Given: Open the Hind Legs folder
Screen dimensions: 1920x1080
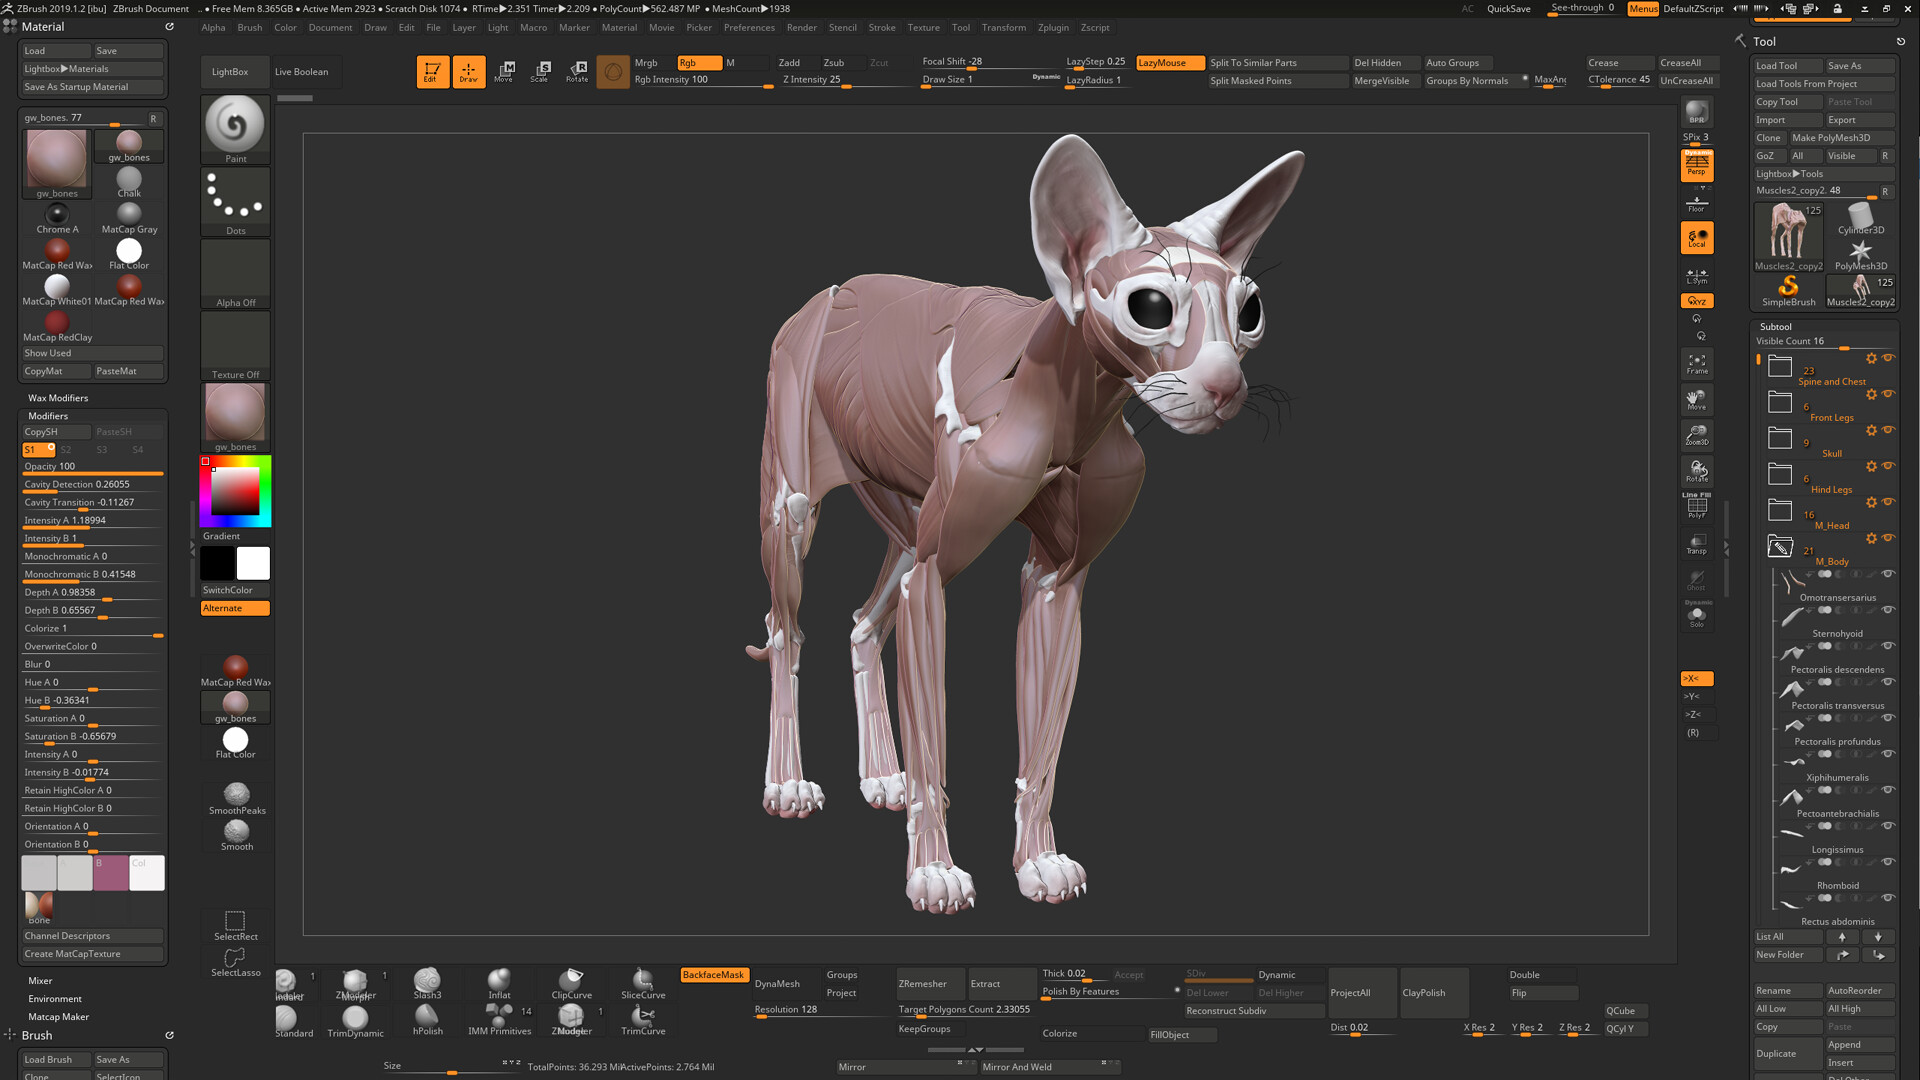Looking at the screenshot, I should [1780, 475].
